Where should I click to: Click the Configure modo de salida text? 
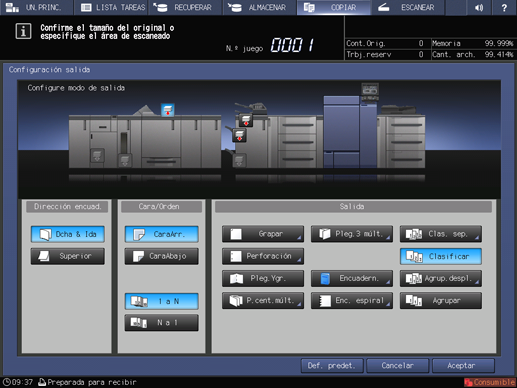[x=76, y=88]
